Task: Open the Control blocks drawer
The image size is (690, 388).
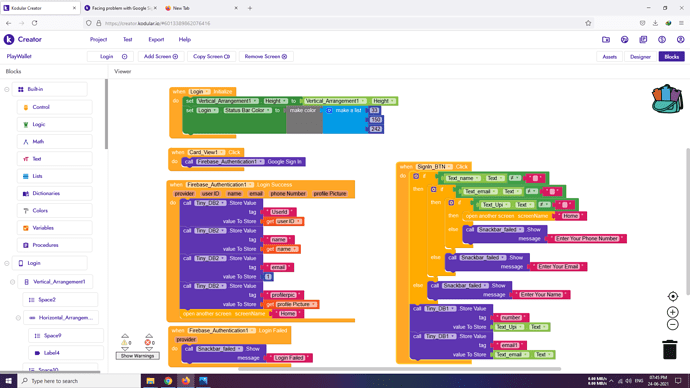Action: click(55, 107)
